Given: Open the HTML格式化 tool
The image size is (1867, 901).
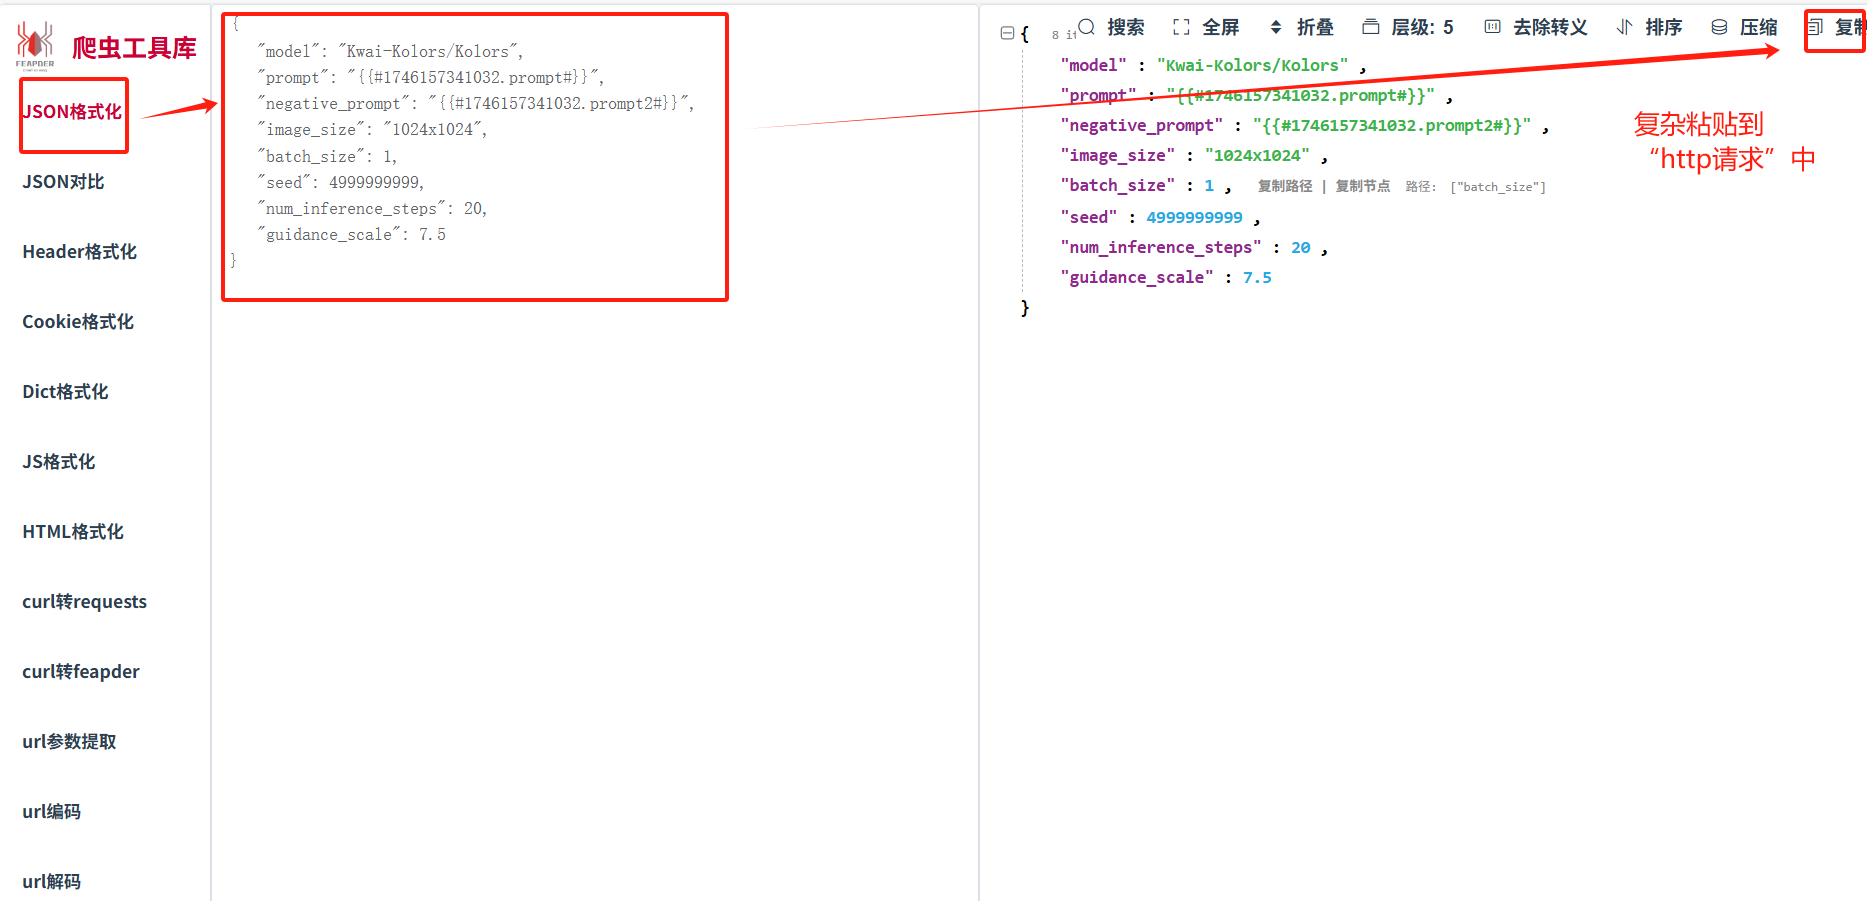Looking at the screenshot, I should (x=73, y=532).
